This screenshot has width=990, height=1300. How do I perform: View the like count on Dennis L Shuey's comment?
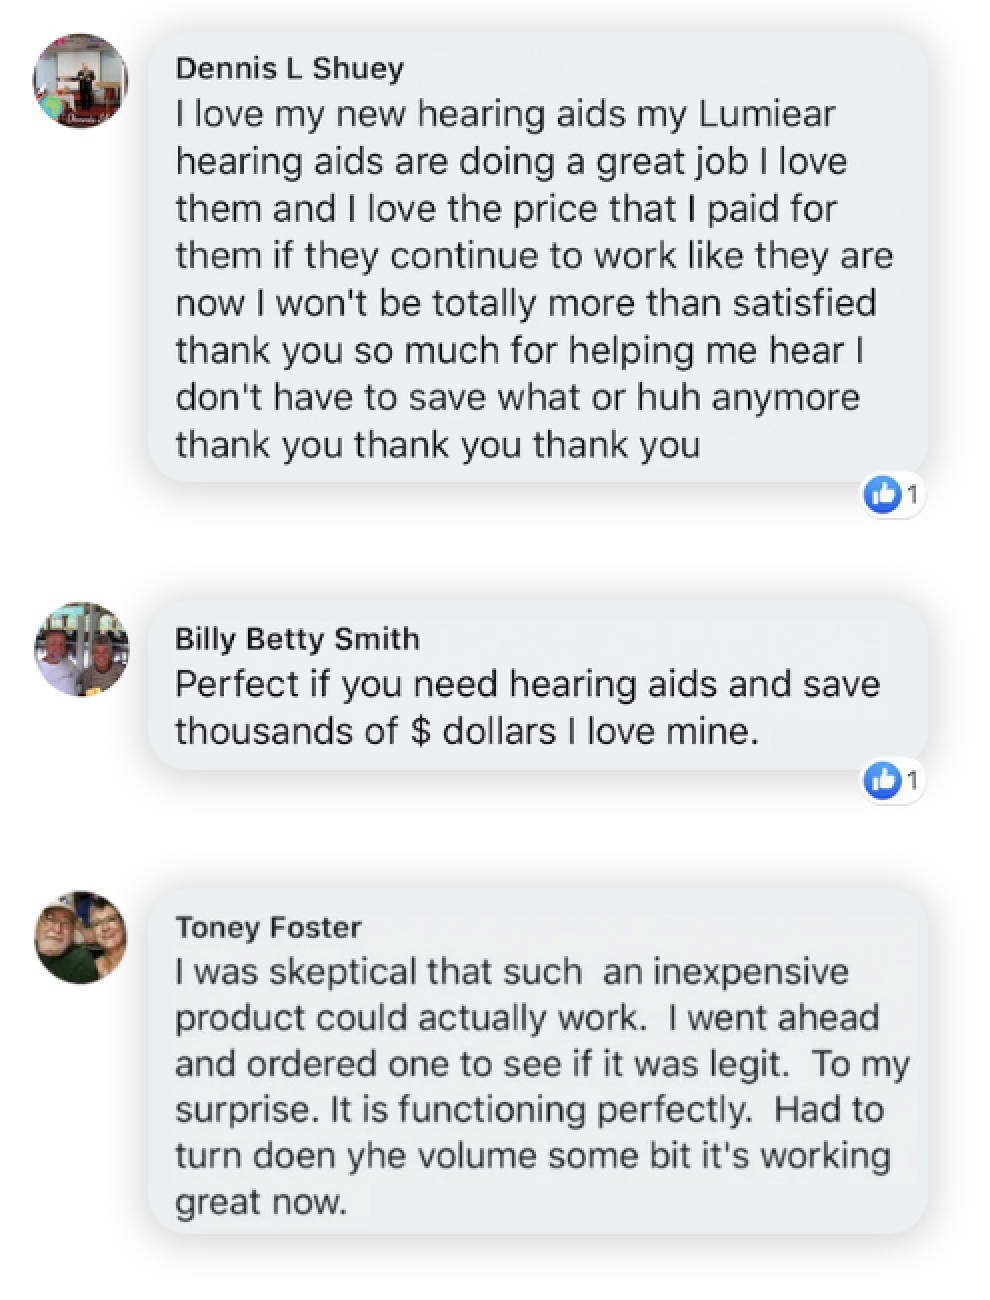(x=912, y=493)
